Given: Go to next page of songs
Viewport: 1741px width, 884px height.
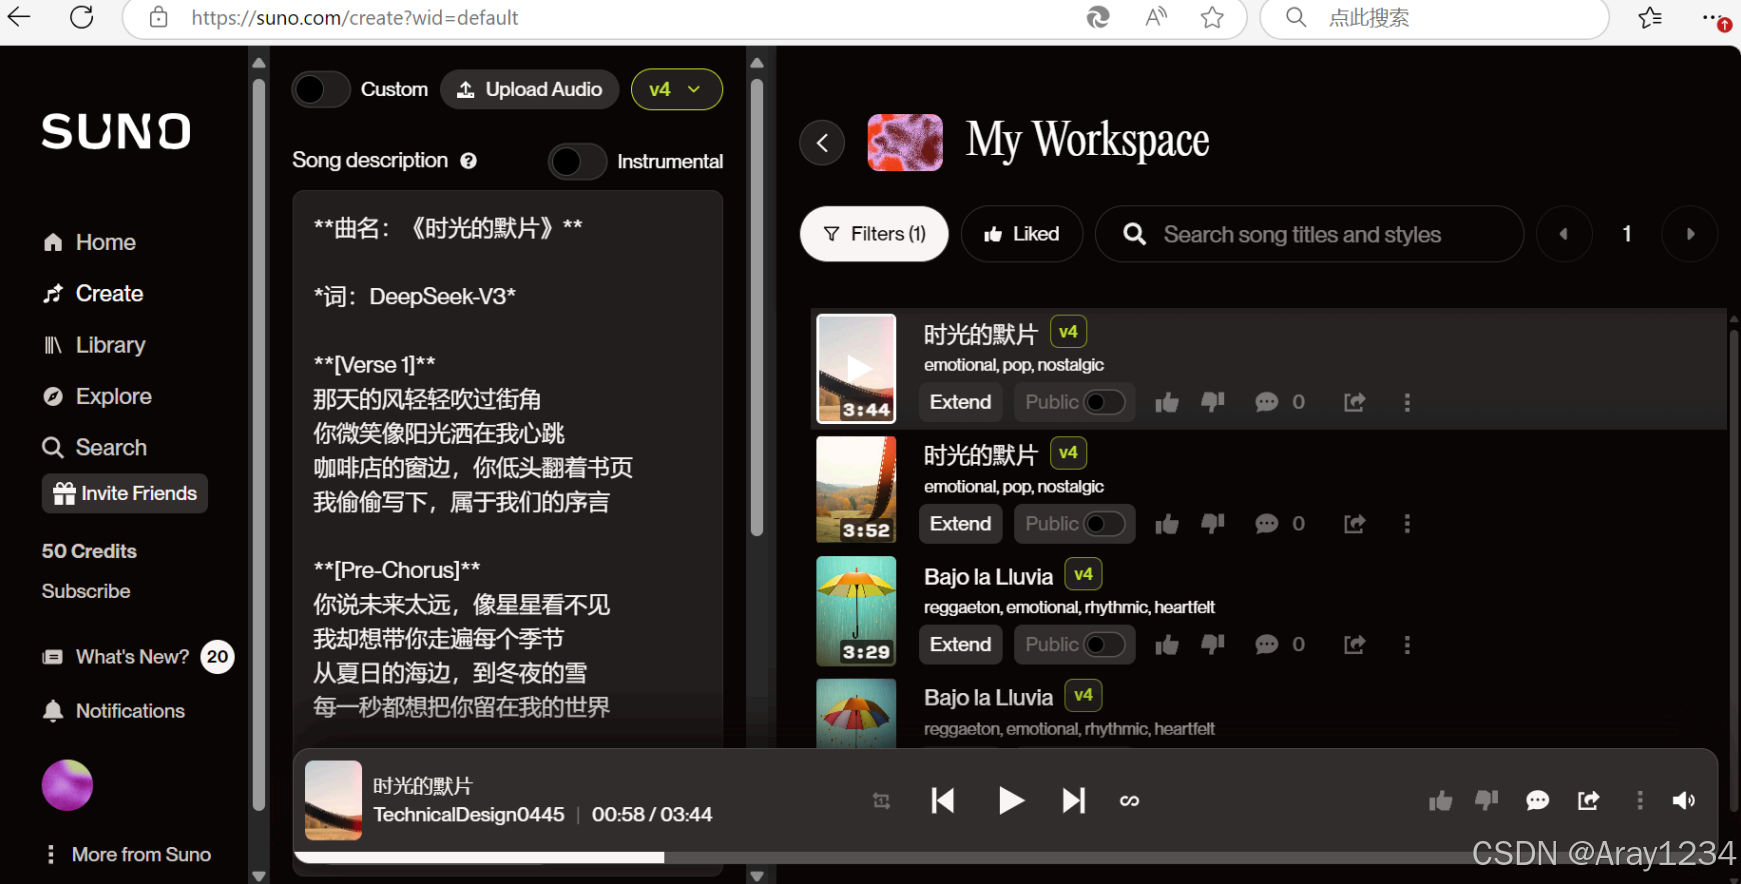Looking at the screenshot, I should coord(1690,234).
